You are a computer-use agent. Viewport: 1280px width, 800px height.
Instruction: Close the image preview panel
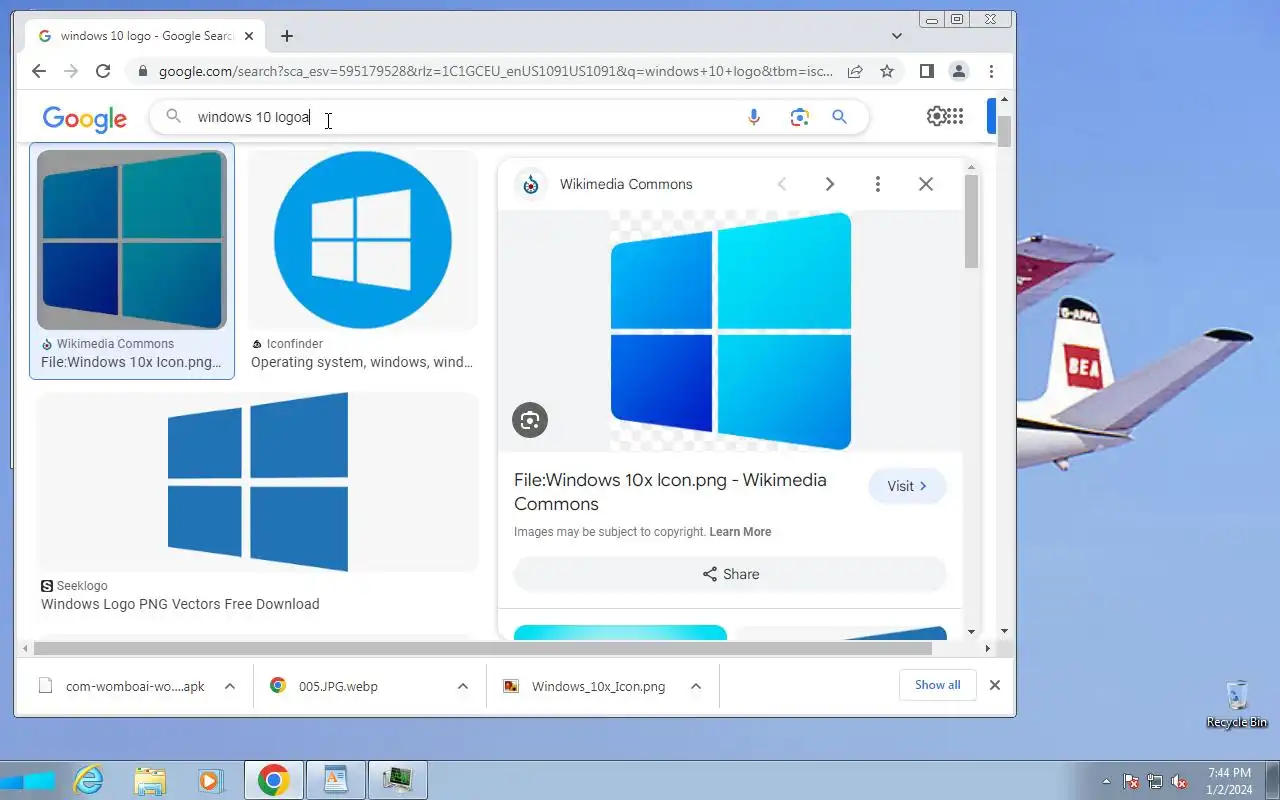[x=926, y=184]
